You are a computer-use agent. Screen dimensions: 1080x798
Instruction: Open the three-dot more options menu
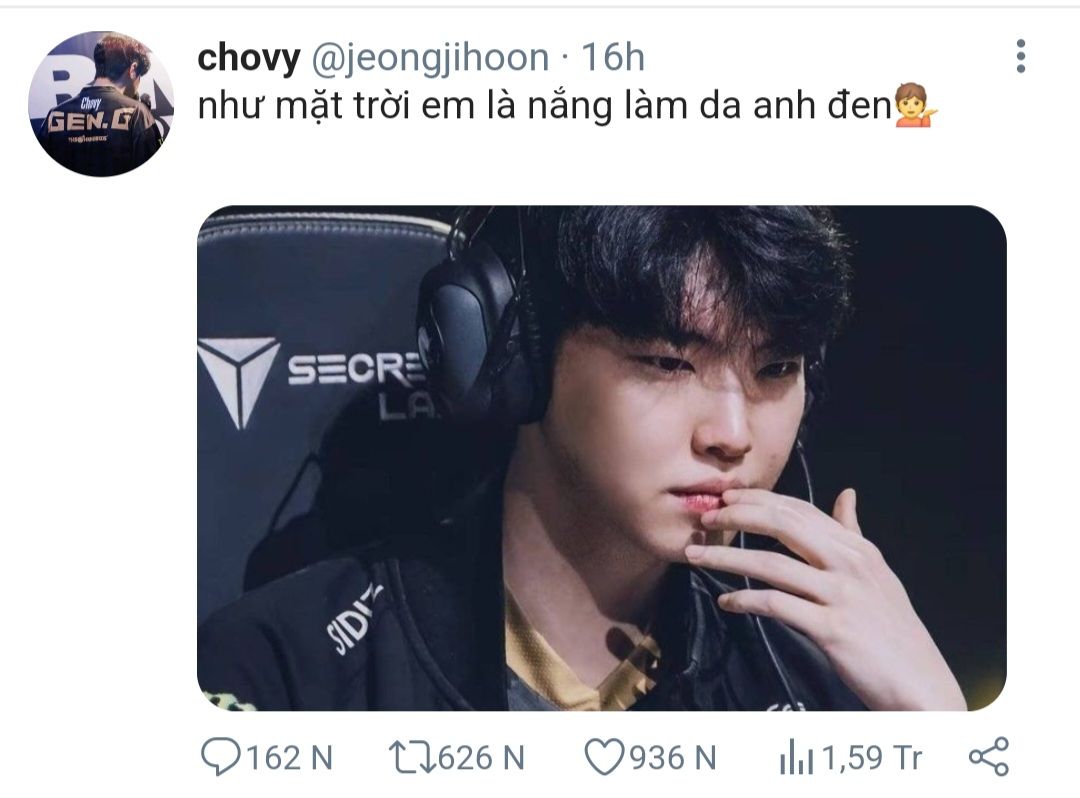[1021, 56]
